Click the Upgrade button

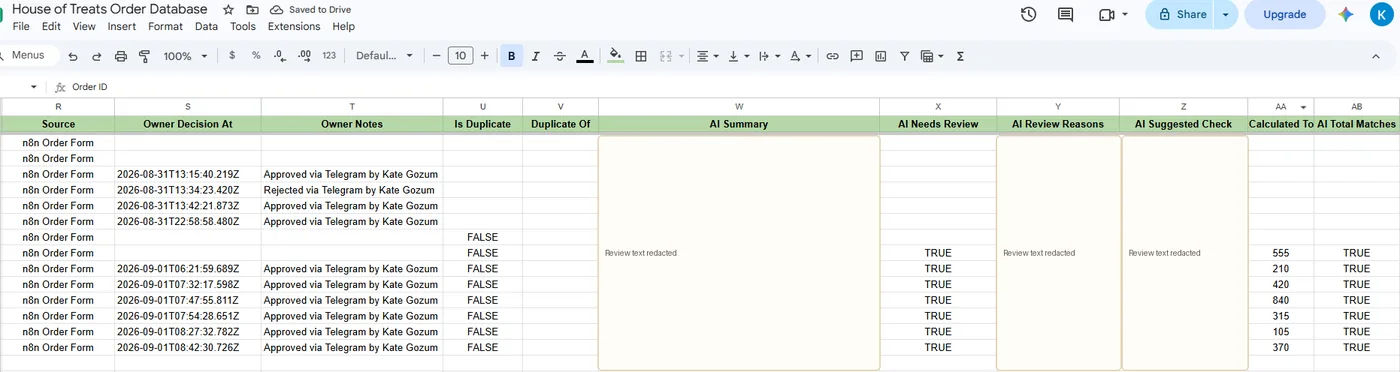[1285, 15]
